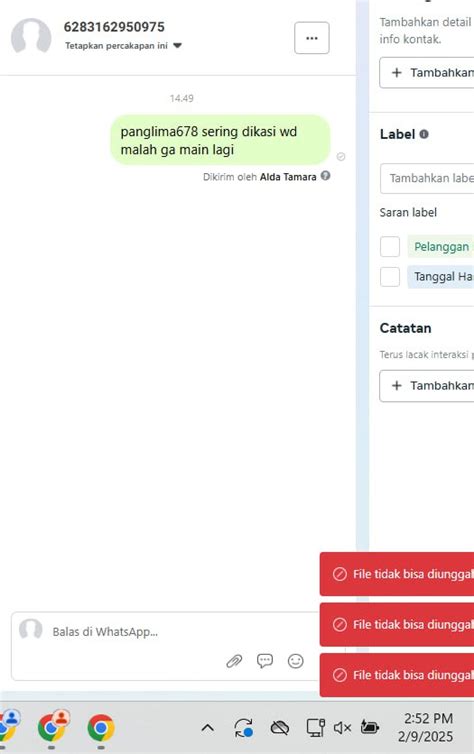Click the info icon beside Label heading

click(x=424, y=134)
